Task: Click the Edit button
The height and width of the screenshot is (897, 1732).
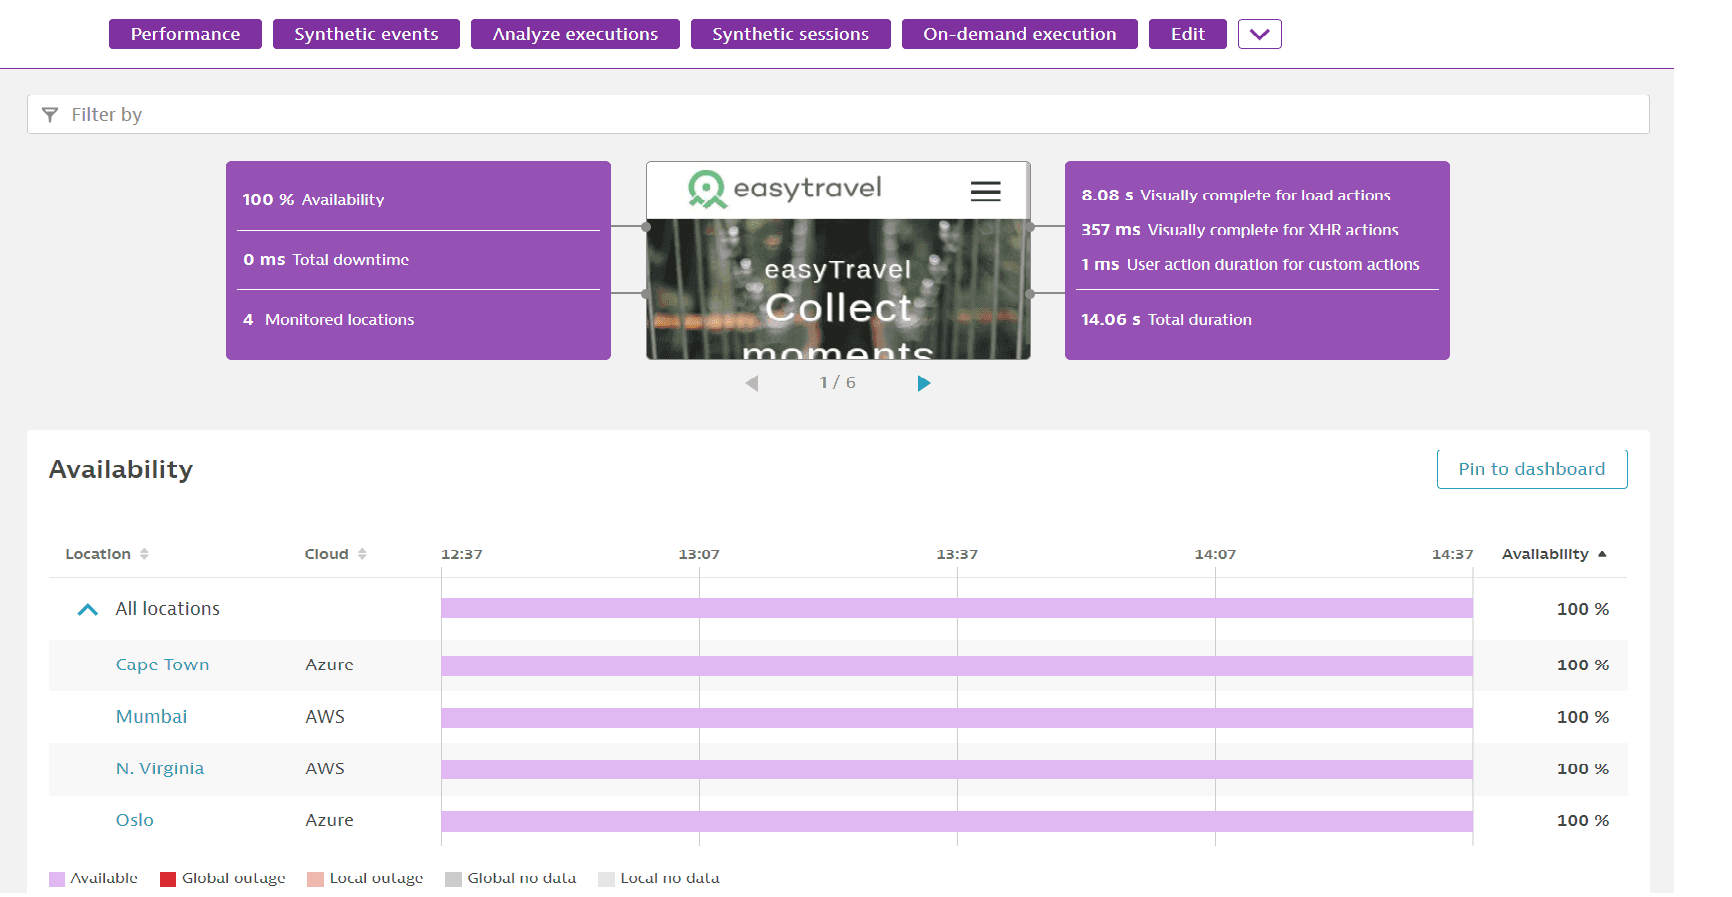Action: click(x=1187, y=34)
